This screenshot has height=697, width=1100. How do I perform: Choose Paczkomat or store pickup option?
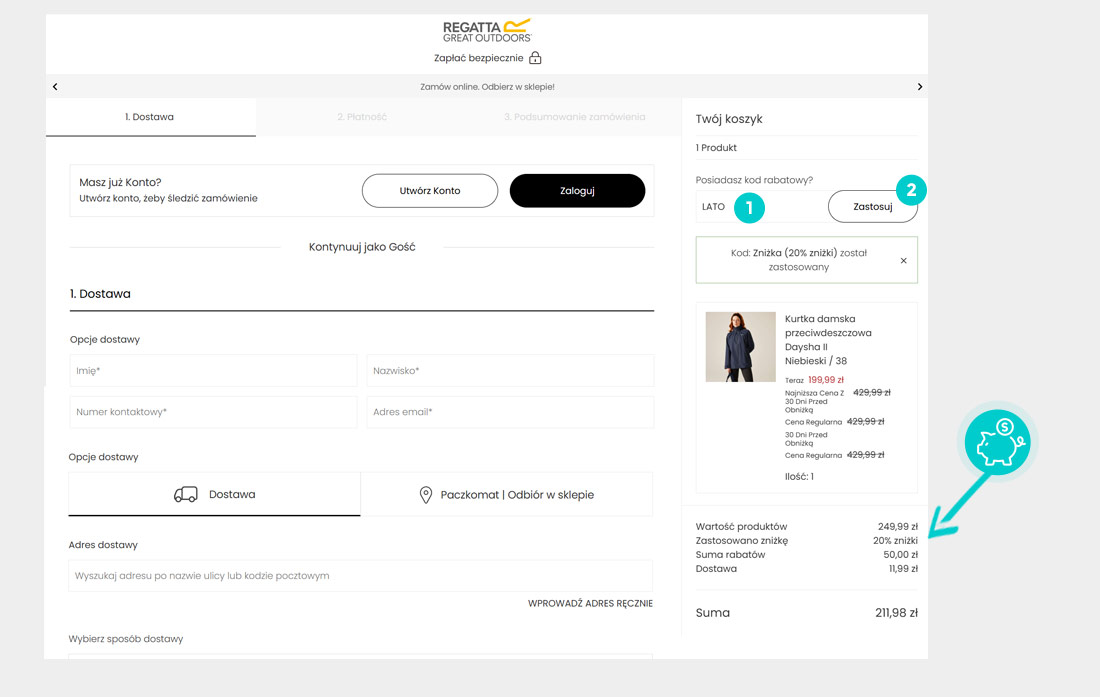click(x=507, y=495)
